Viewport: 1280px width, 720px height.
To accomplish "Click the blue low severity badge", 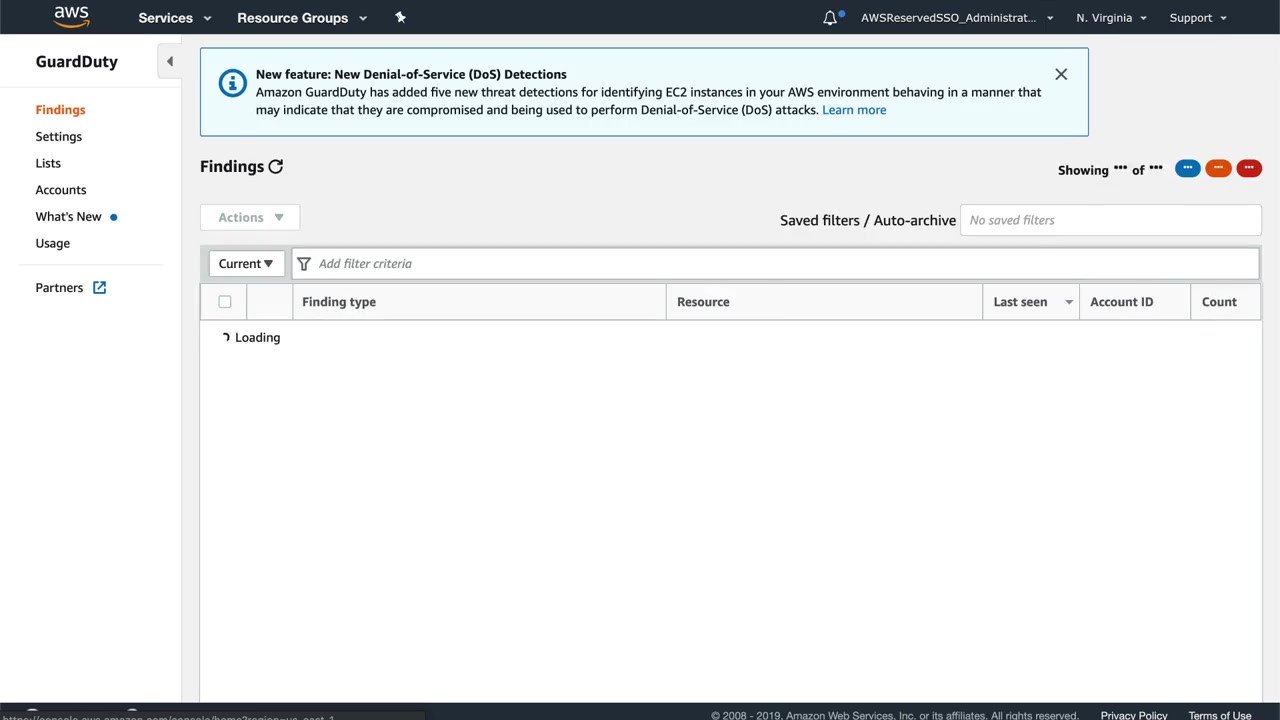I will [1187, 168].
